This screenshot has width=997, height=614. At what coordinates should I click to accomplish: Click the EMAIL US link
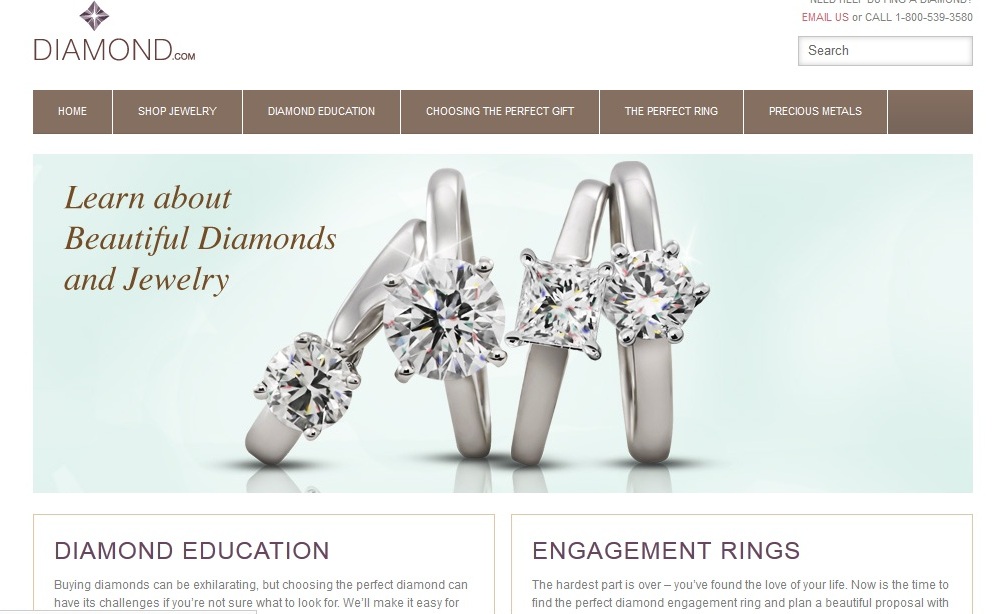coord(825,17)
